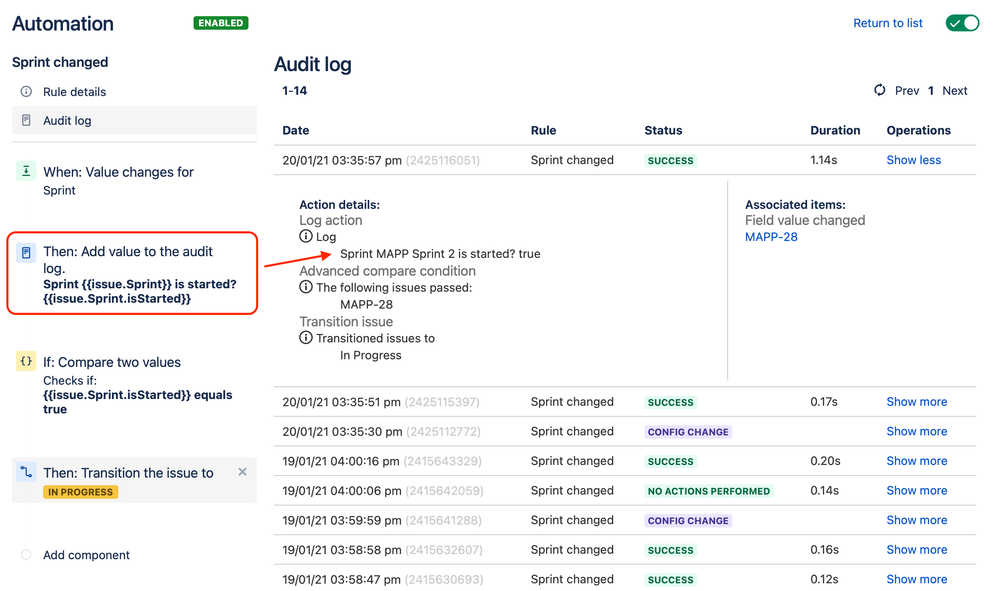Click the Add value to audit log icon

26,253
